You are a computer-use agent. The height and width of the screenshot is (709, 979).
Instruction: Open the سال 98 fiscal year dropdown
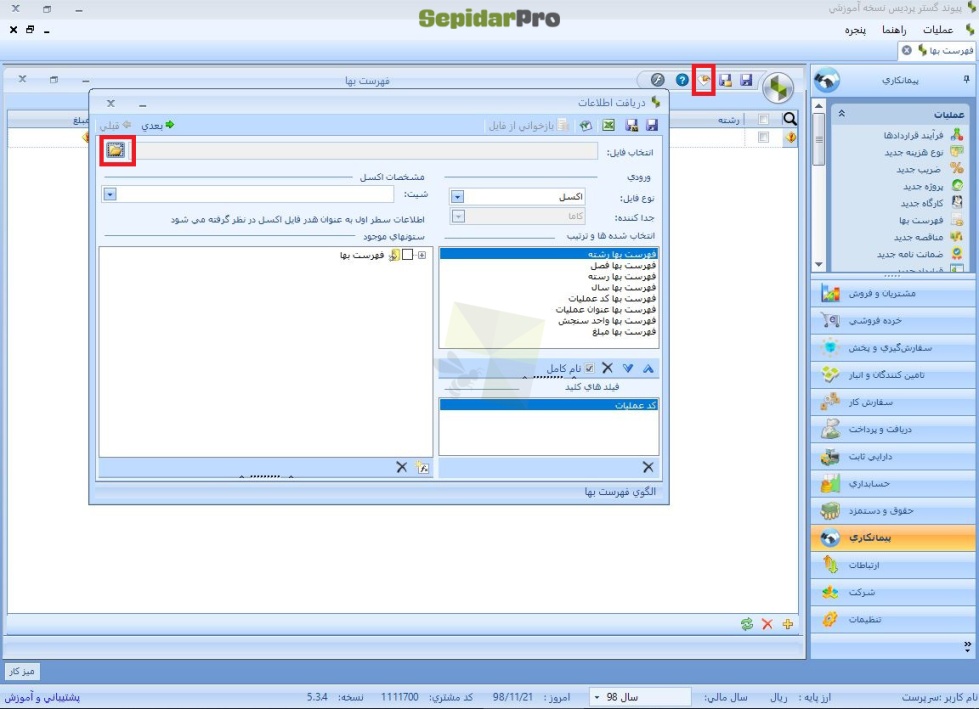[x=596, y=697]
